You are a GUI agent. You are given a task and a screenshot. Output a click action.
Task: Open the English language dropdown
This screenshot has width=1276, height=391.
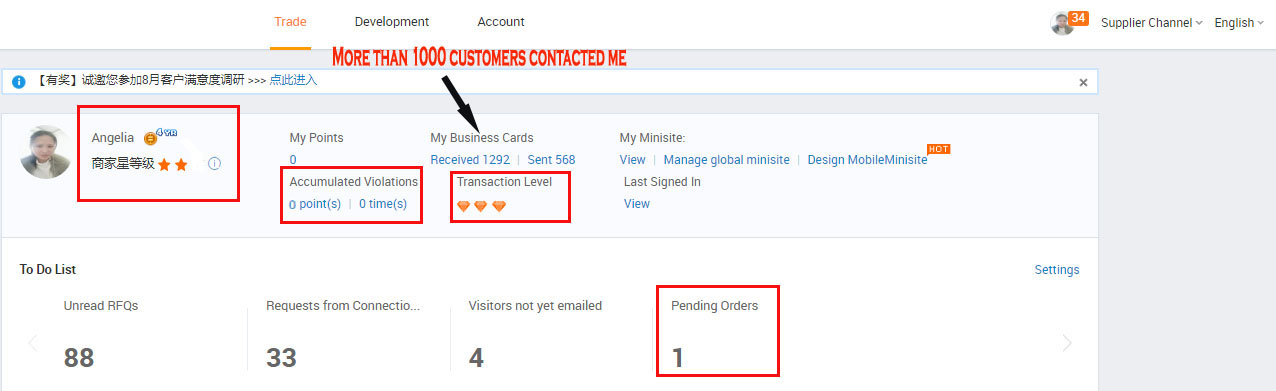1239,23
